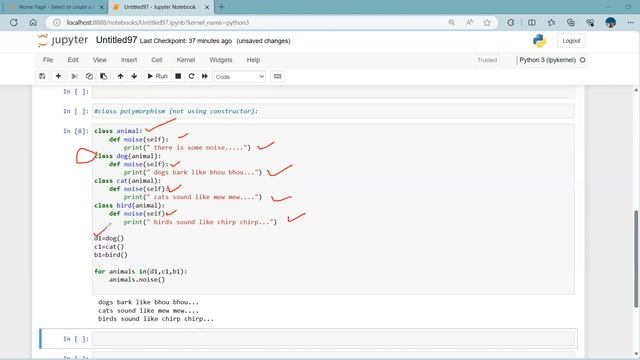Interrupt the kernel with the stop icon
The image size is (640, 360).
(x=178, y=76)
